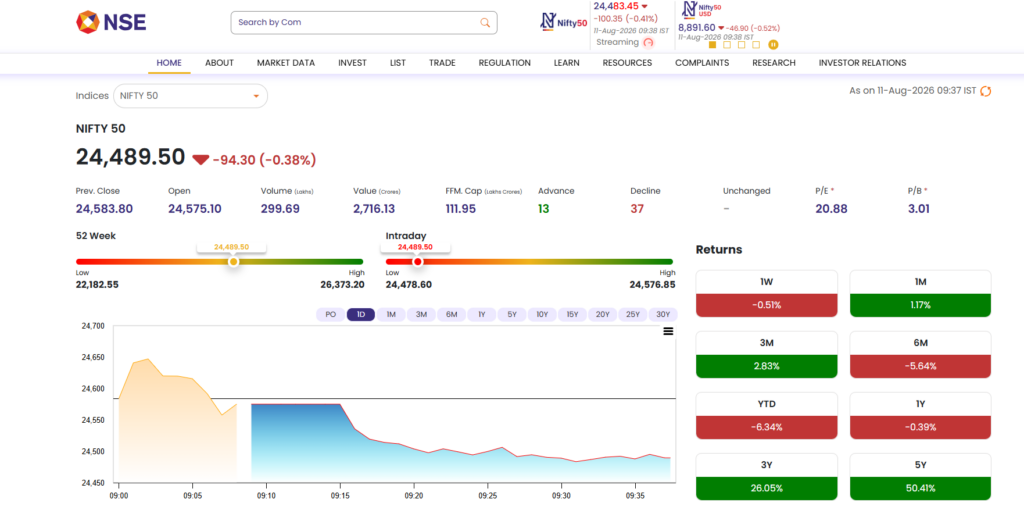Viewport: 1024px width, 517px height.
Task: Switch chart range to 5Y
Action: [x=512, y=315]
